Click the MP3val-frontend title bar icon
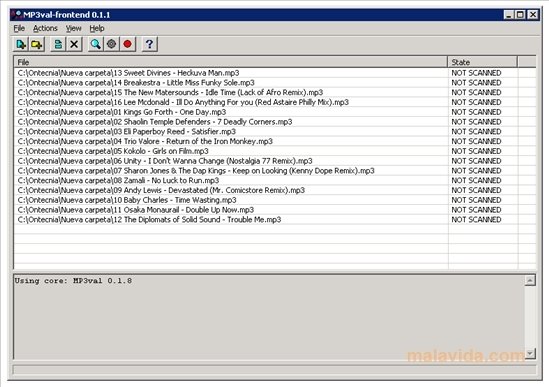Viewport: 549px width, 387px height. click(16, 15)
